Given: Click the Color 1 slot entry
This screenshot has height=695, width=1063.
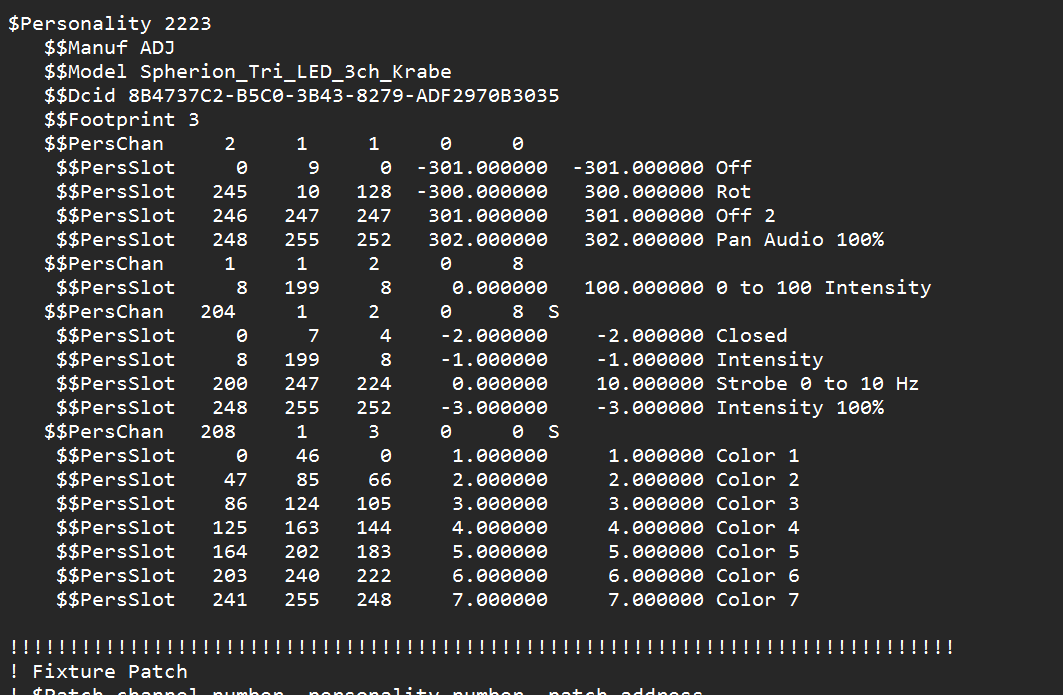Looking at the screenshot, I should pos(400,455).
